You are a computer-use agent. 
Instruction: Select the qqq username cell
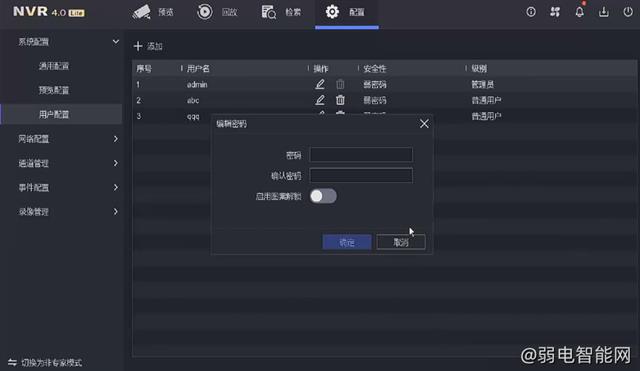(193, 117)
